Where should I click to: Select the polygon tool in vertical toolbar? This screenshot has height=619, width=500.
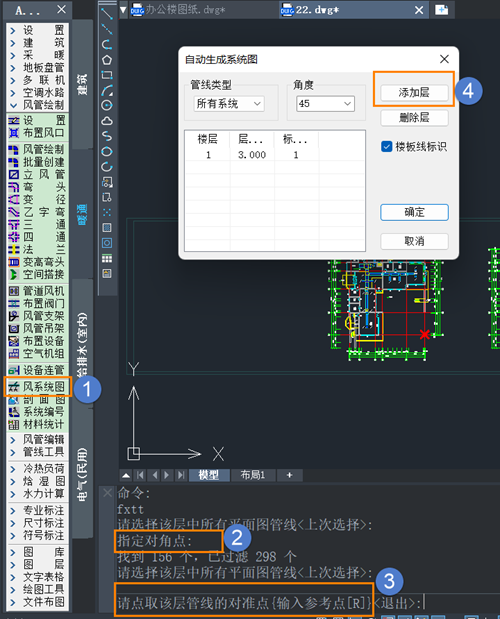107,60
